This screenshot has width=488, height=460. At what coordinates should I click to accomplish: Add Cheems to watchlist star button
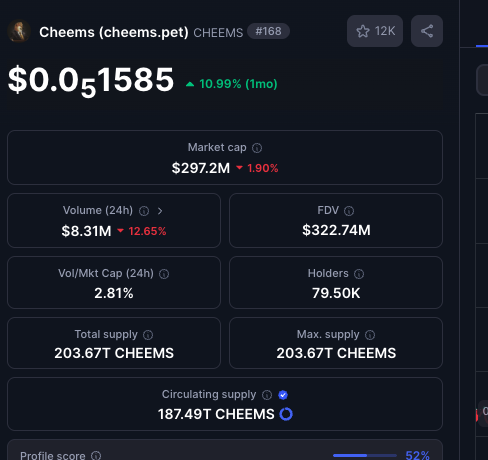[375, 31]
